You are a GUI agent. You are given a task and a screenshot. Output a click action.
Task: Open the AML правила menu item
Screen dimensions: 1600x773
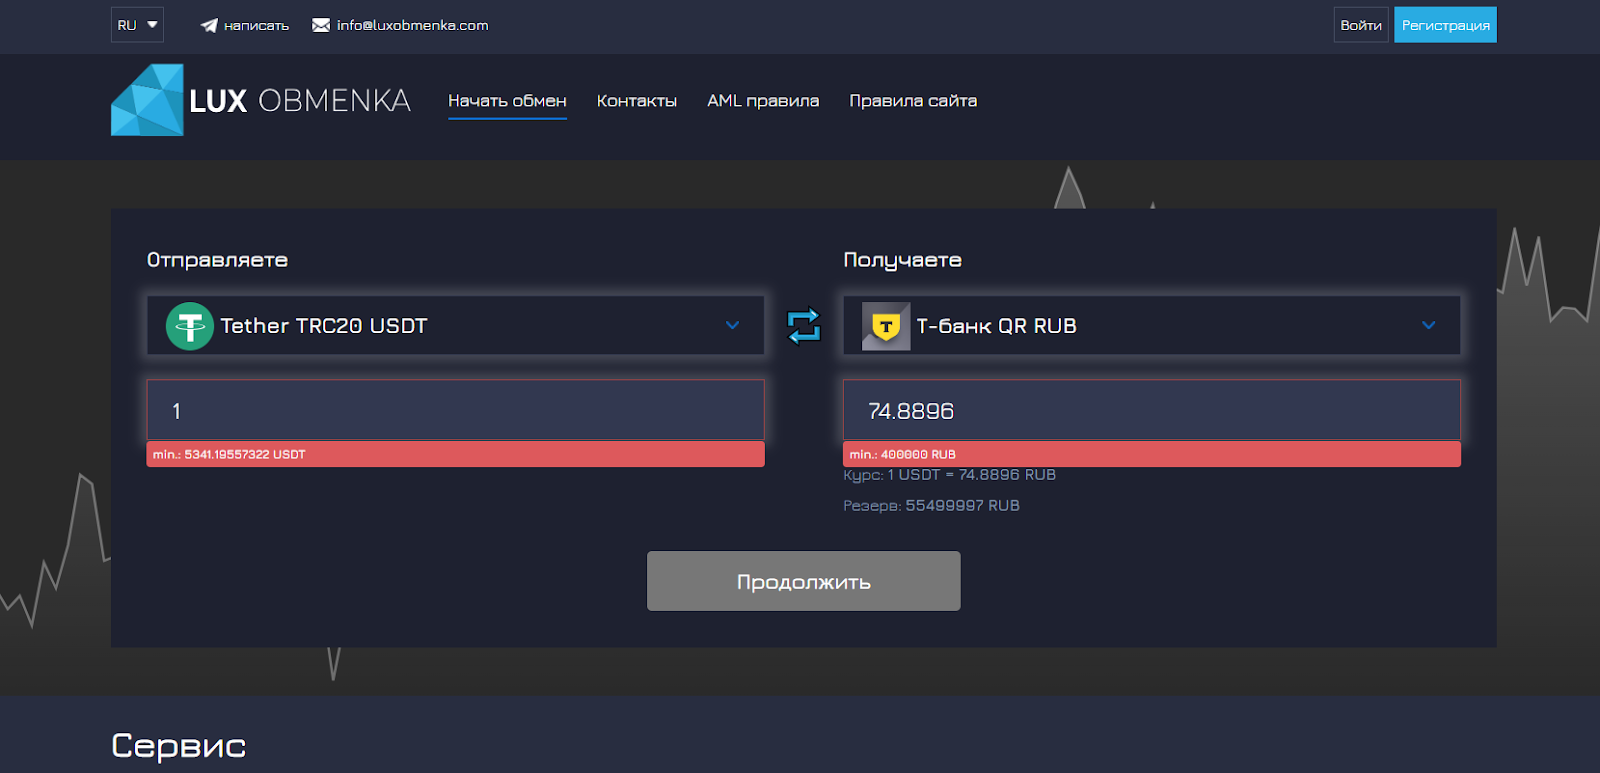(x=763, y=101)
